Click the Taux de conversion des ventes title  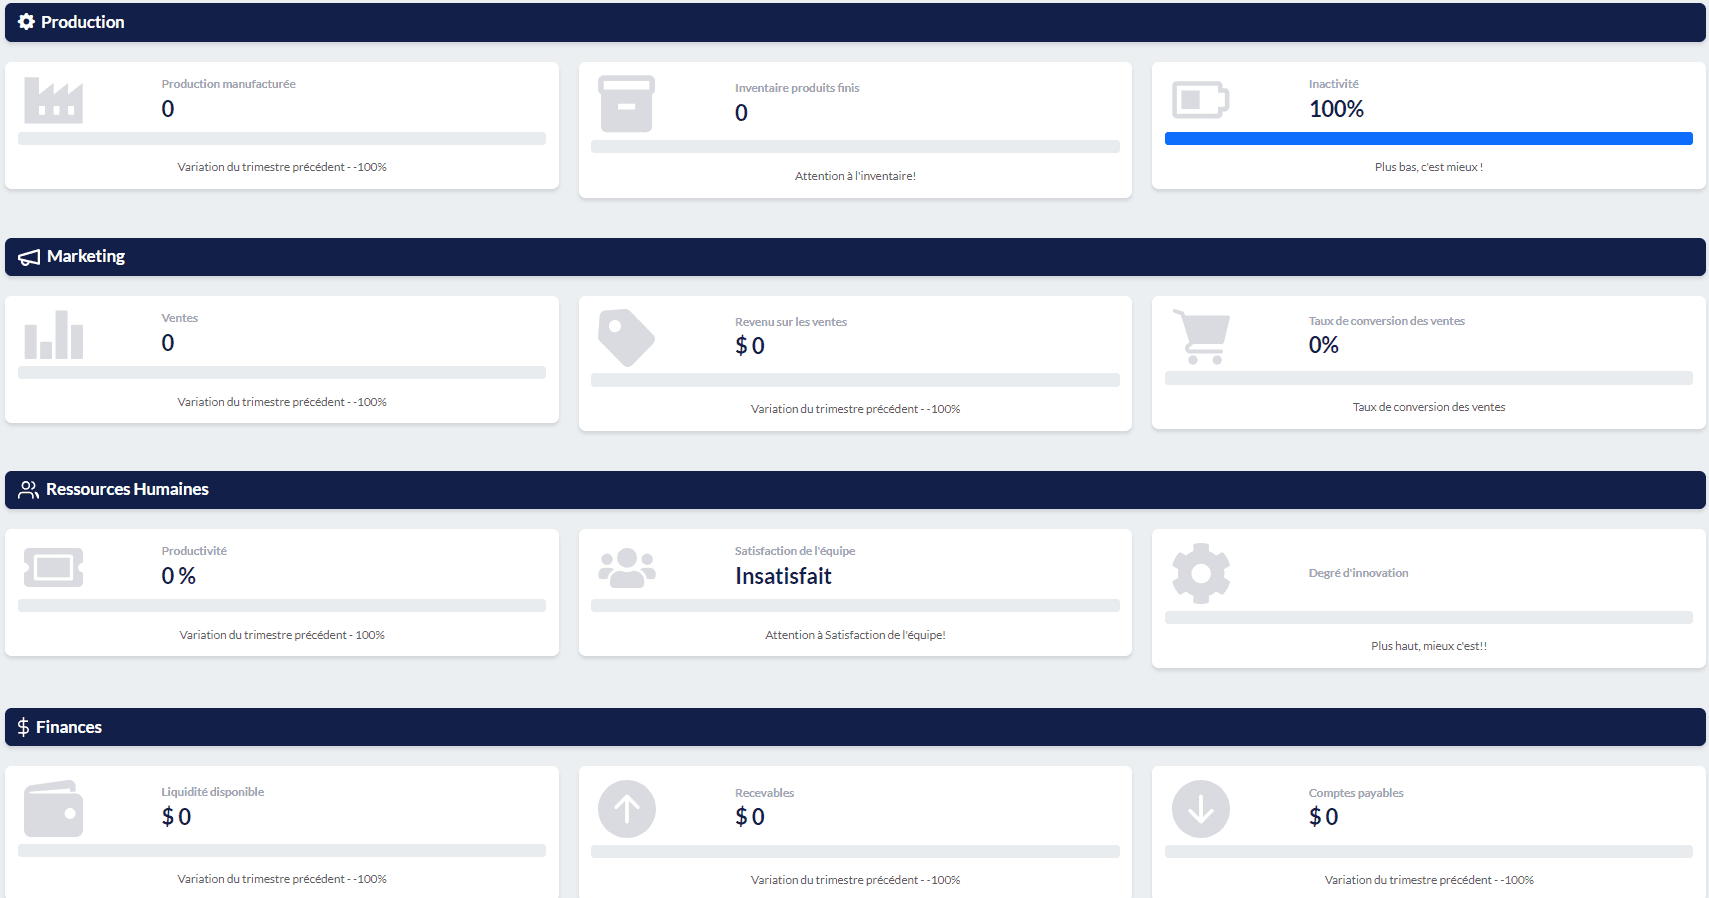[x=1386, y=321]
